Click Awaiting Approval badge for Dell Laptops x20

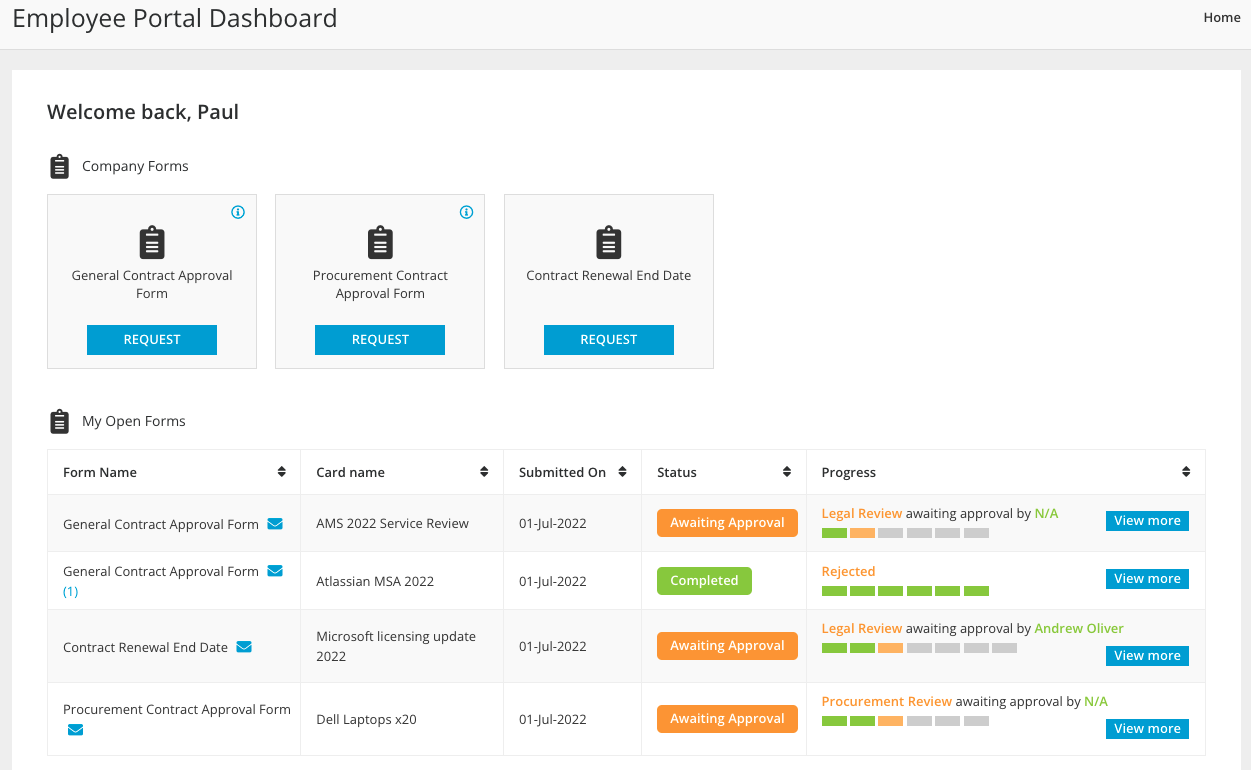[x=727, y=719]
